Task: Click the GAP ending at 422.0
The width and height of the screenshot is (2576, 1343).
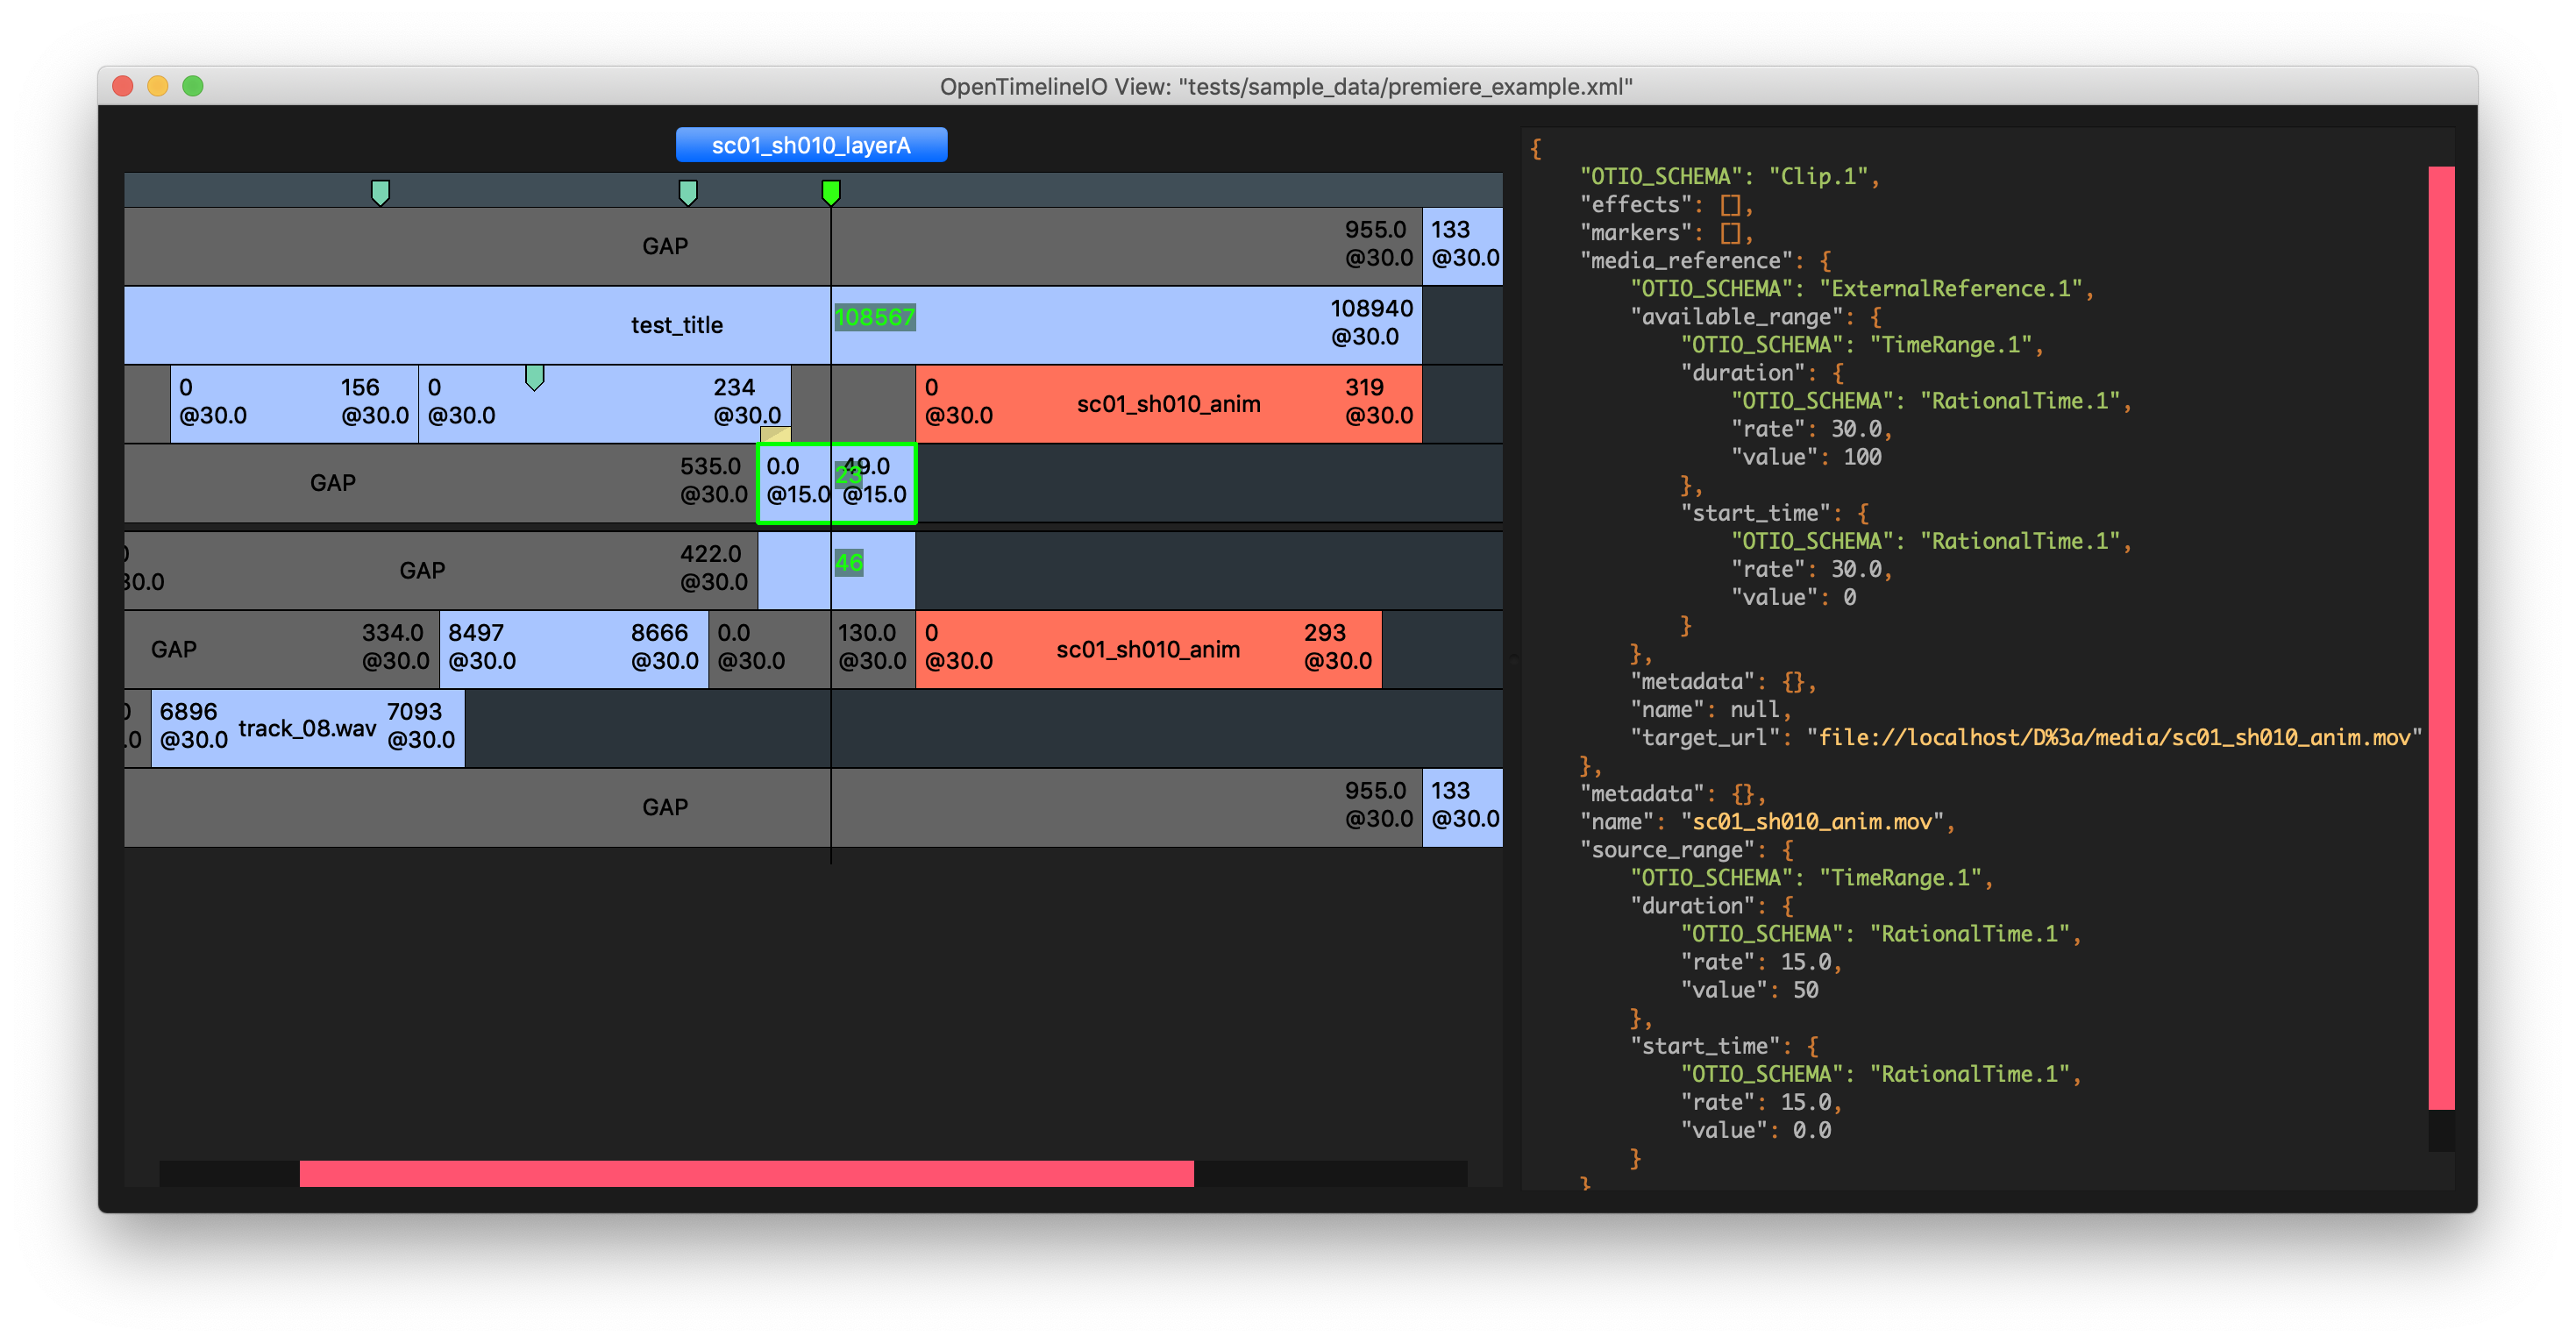Action: (x=421, y=571)
